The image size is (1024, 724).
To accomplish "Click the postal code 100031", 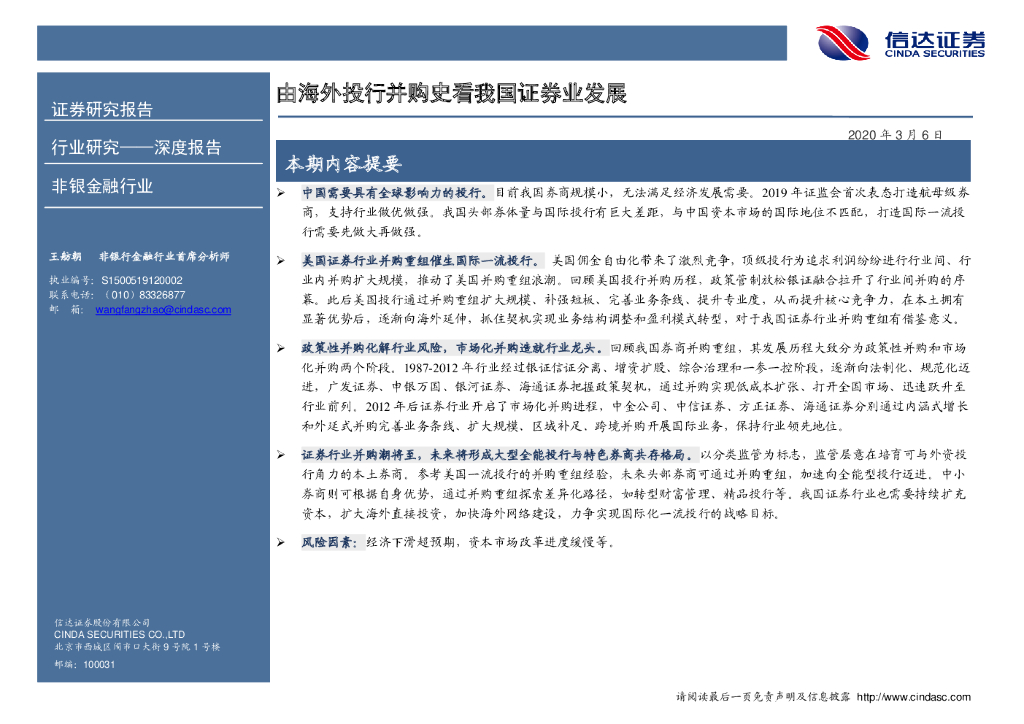I will tap(99, 665).
